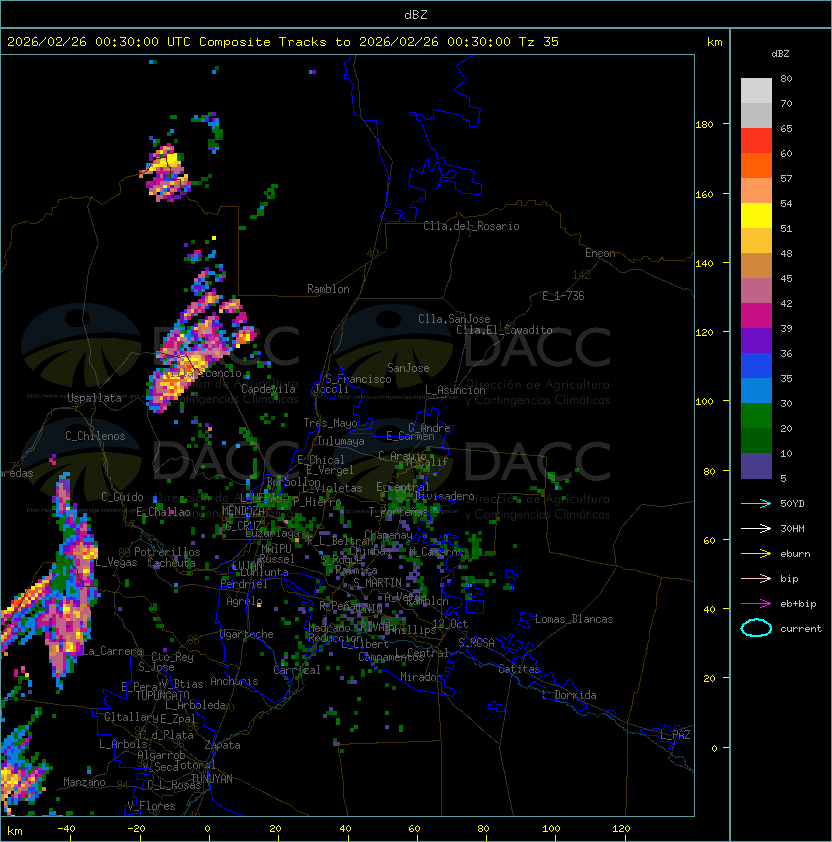Viewport: 832px width, 842px height.
Task: Click the 'Catitas' map label
Action: [x=519, y=669]
